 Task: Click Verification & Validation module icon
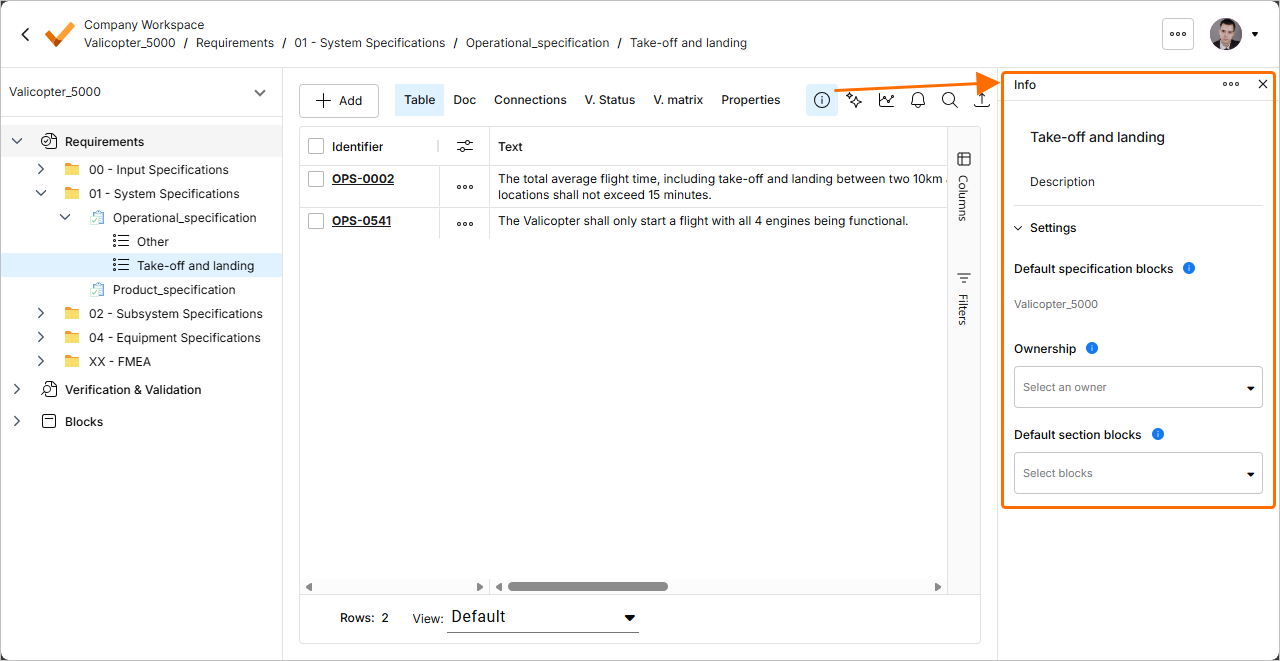tap(49, 389)
